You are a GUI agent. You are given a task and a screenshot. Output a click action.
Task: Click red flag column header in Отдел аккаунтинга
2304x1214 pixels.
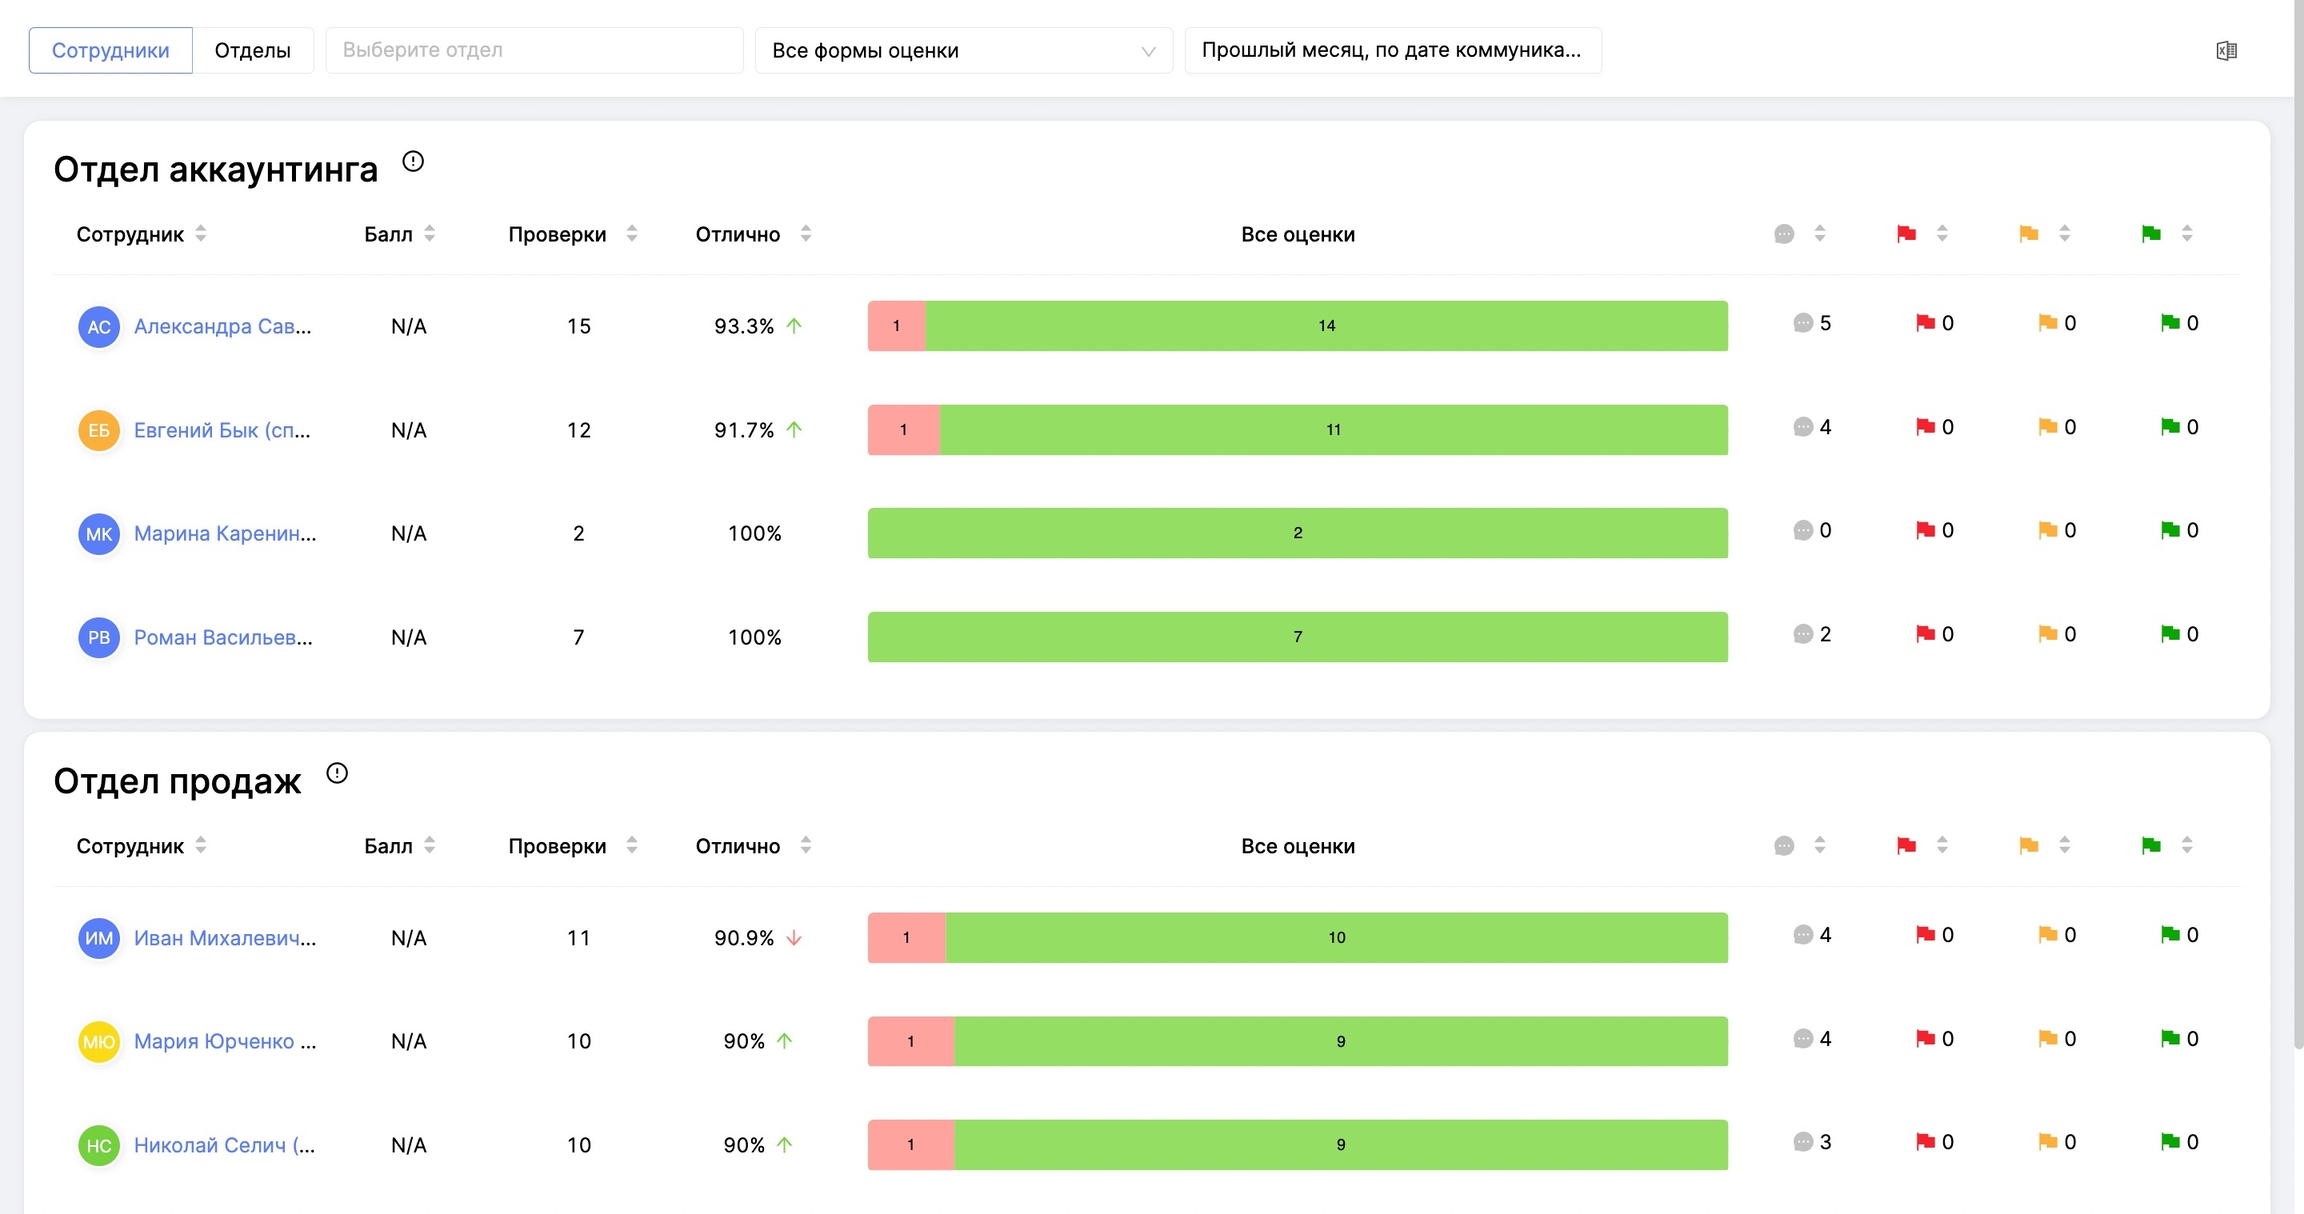click(1906, 234)
